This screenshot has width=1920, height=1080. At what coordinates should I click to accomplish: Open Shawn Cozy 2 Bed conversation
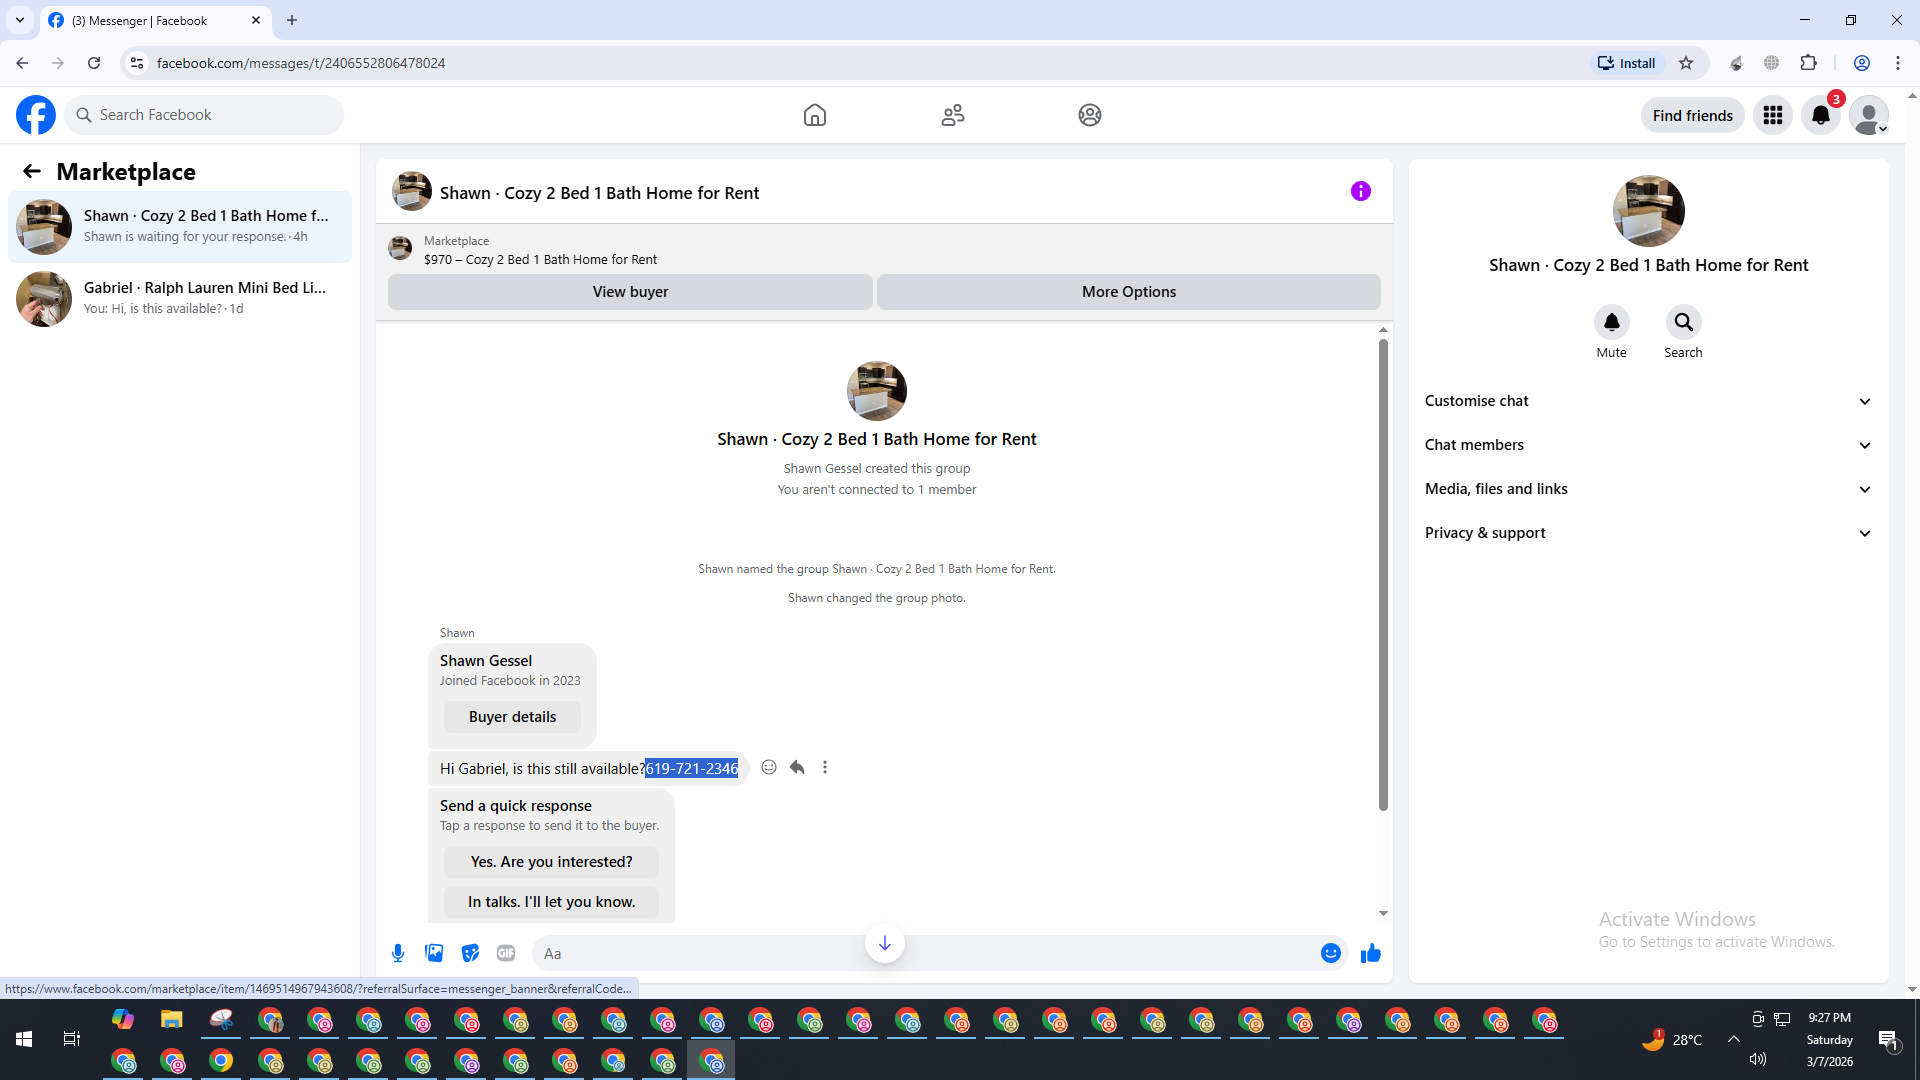click(x=180, y=227)
